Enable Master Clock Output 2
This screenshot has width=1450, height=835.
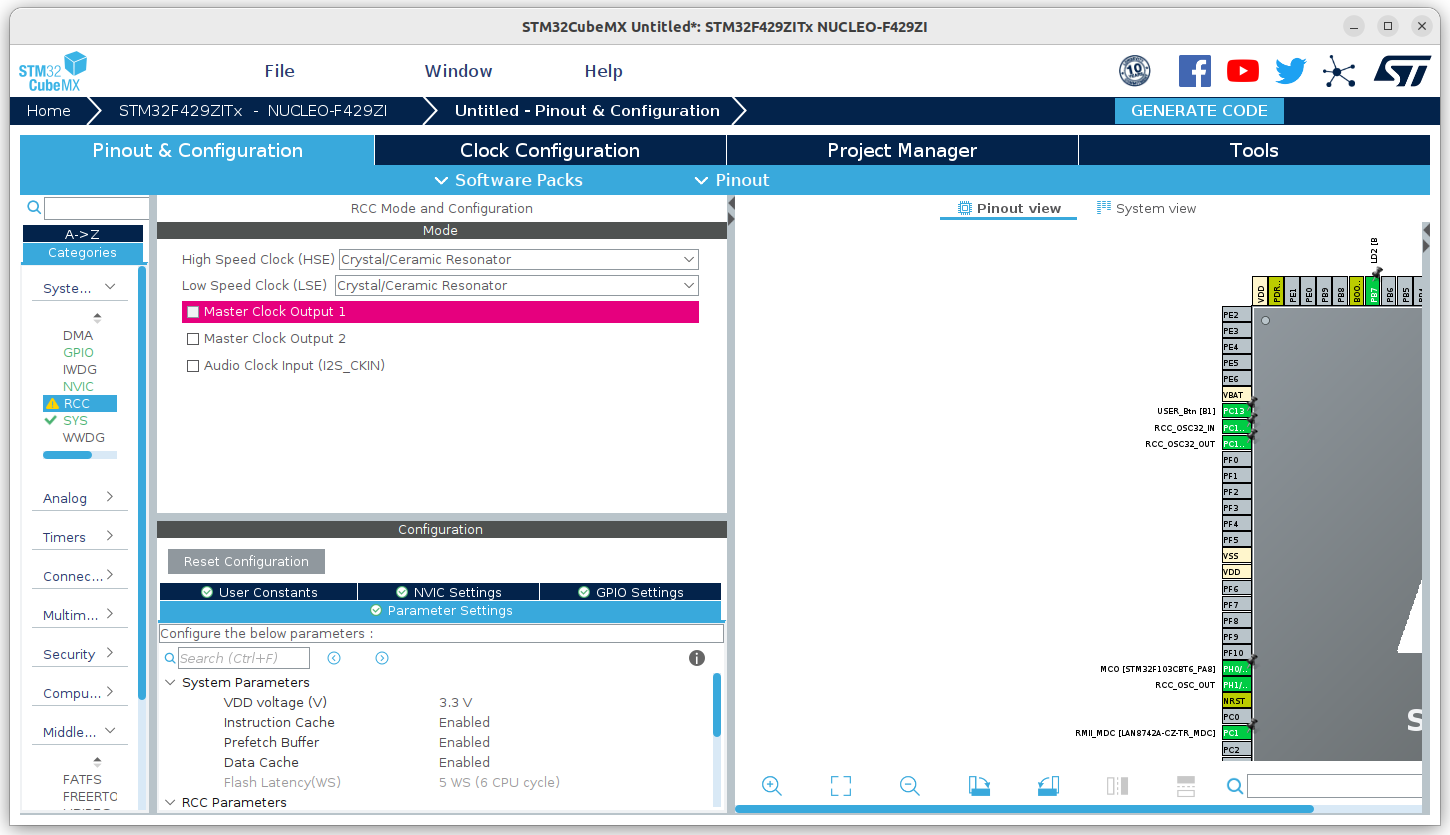pos(193,339)
